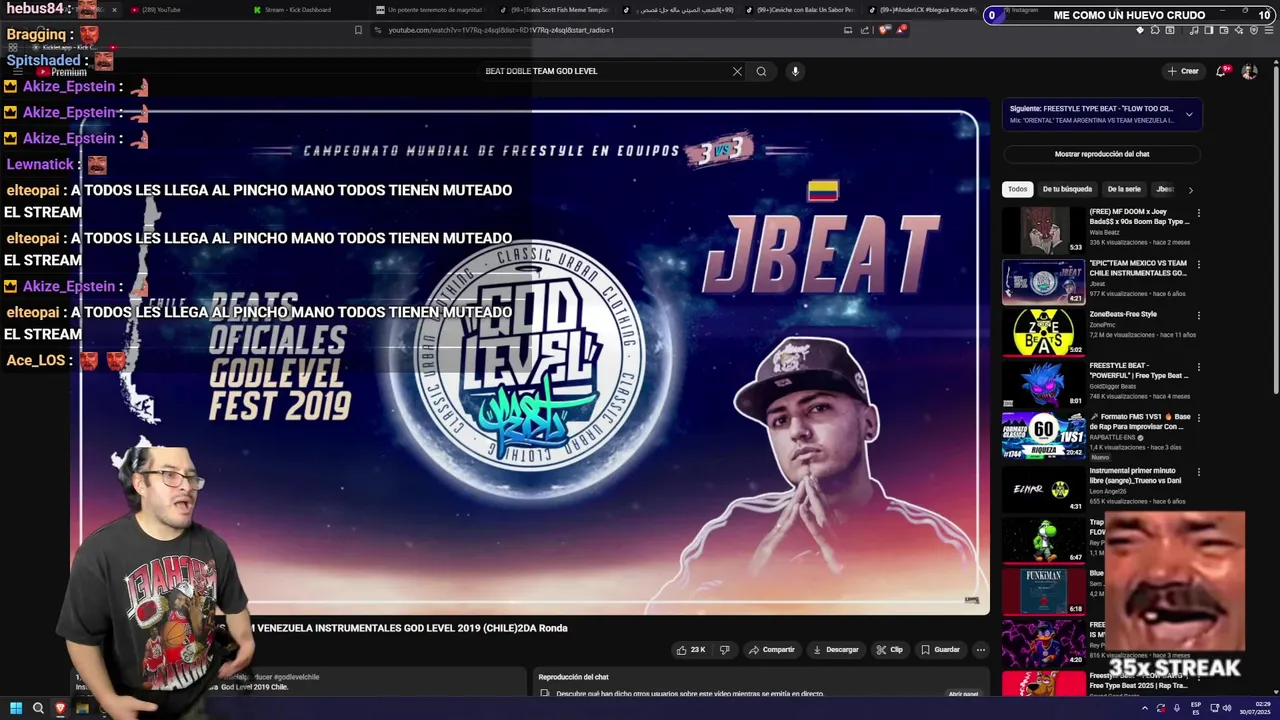Click Mostrar reproducción del chat
Image resolution: width=1280 pixels, height=720 pixels.
(x=1102, y=154)
